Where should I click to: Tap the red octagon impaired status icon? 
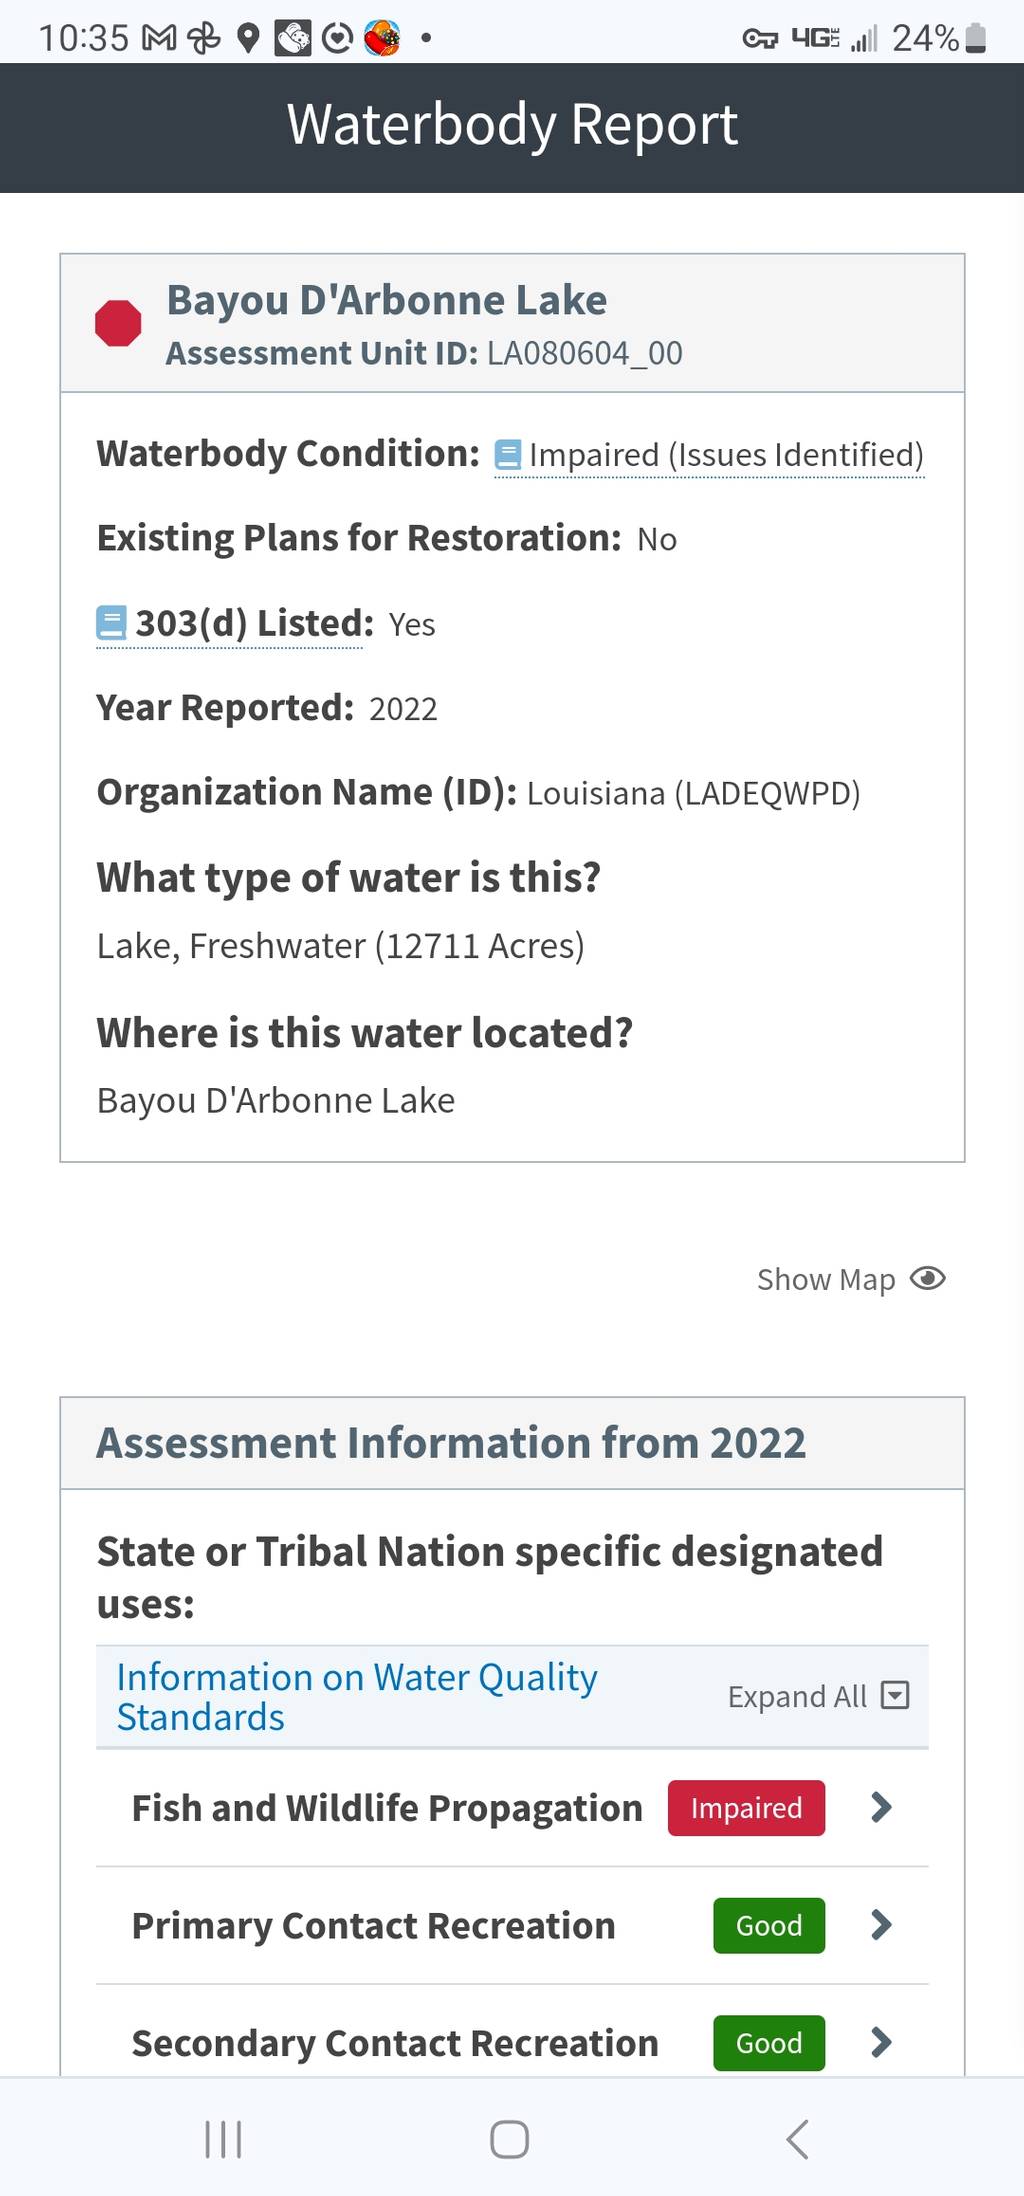pyautogui.click(x=118, y=323)
